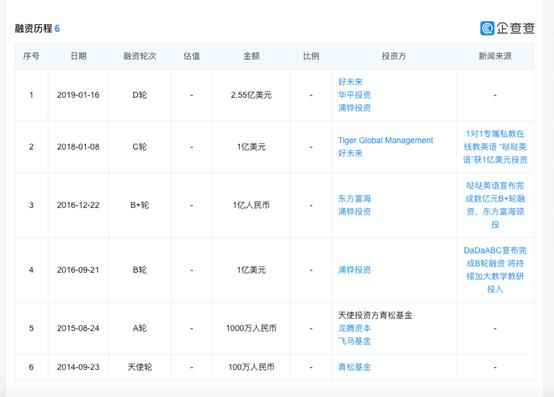Image resolution: width=554 pixels, height=397 pixels.
Task: Select the D轮 round cell
Action: point(140,95)
